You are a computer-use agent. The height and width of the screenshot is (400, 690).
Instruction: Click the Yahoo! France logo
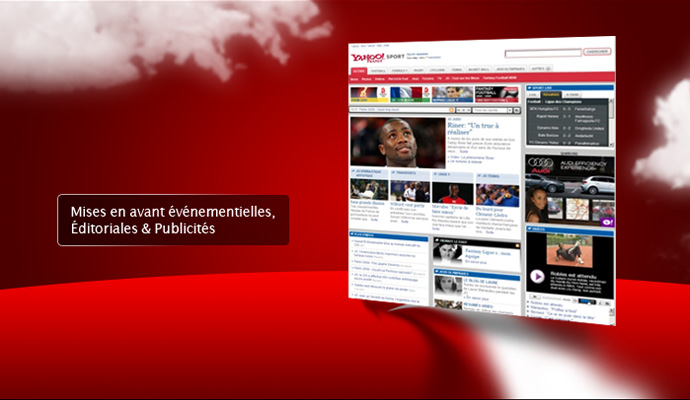[367, 58]
